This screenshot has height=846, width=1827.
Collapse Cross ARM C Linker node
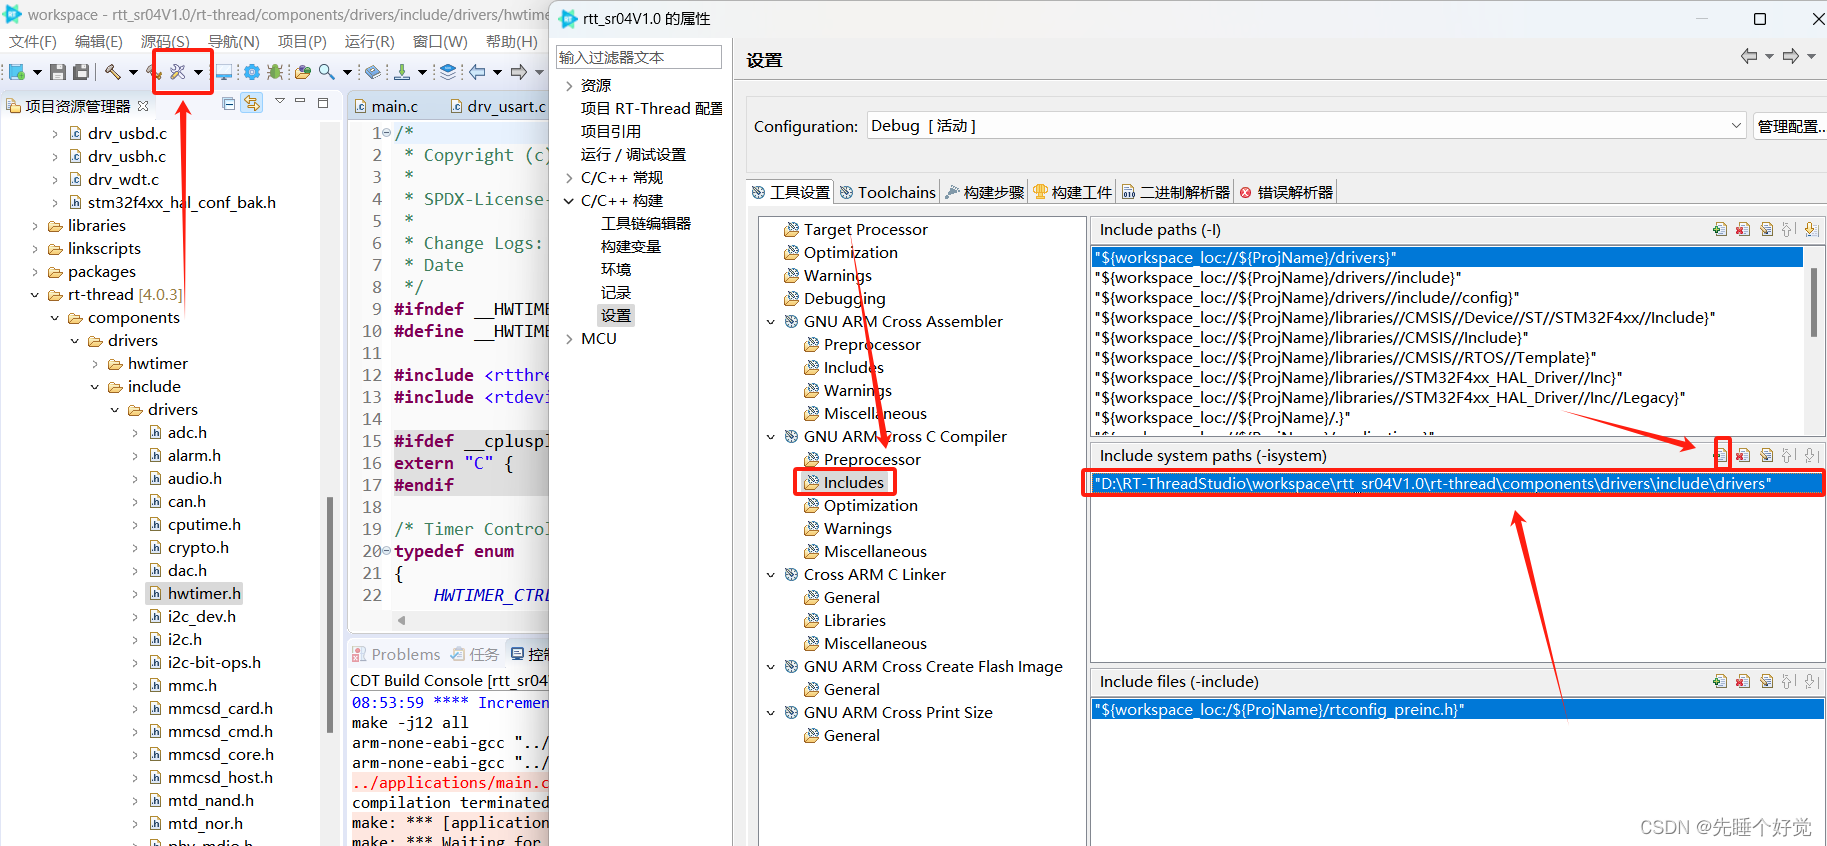[x=771, y=575]
